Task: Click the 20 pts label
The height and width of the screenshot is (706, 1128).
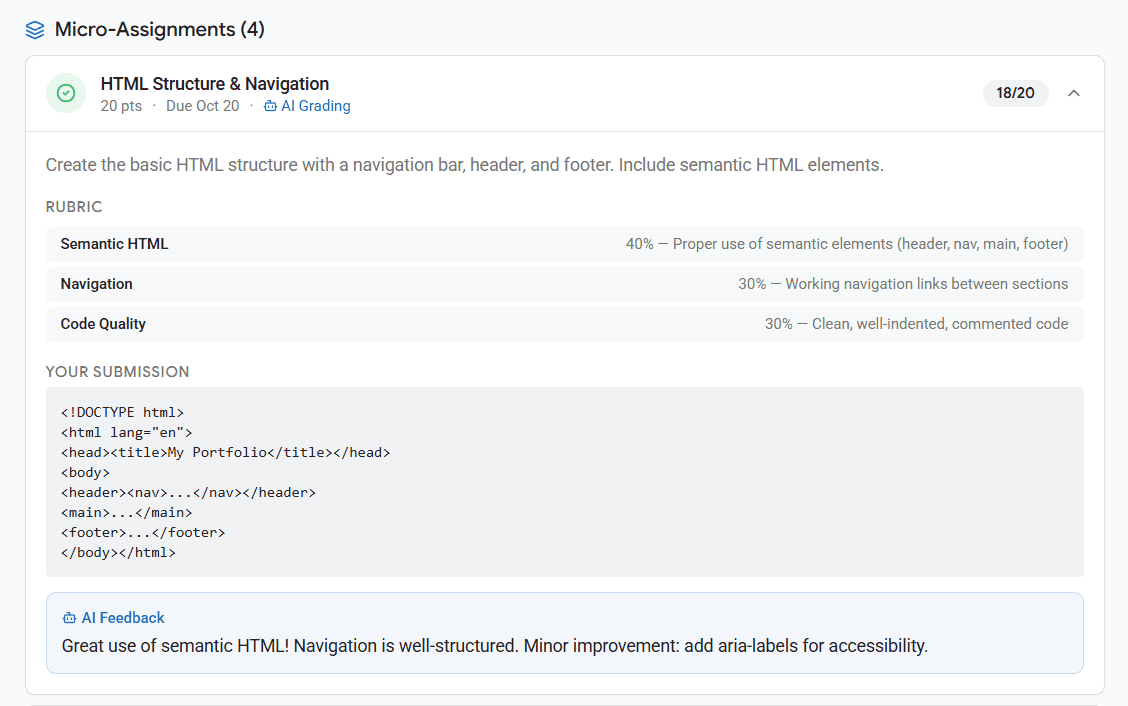Action: coord(121,106)
